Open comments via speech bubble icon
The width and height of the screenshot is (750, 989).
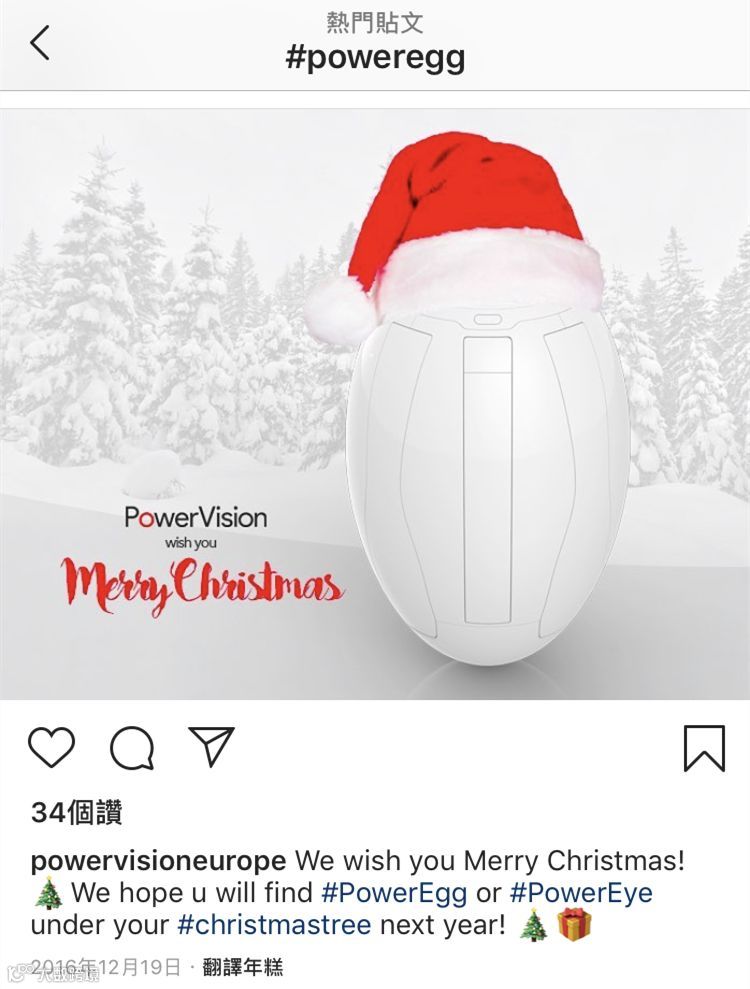click(132, 748)
